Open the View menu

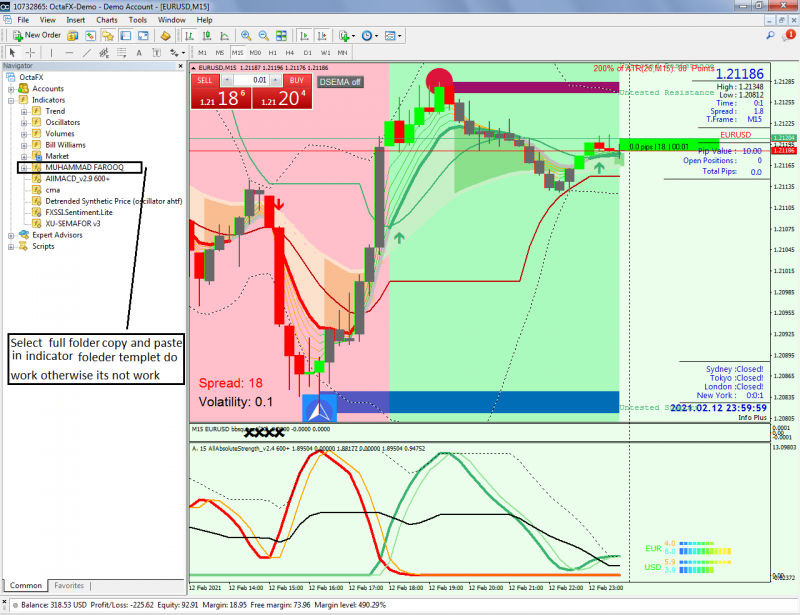47,20
